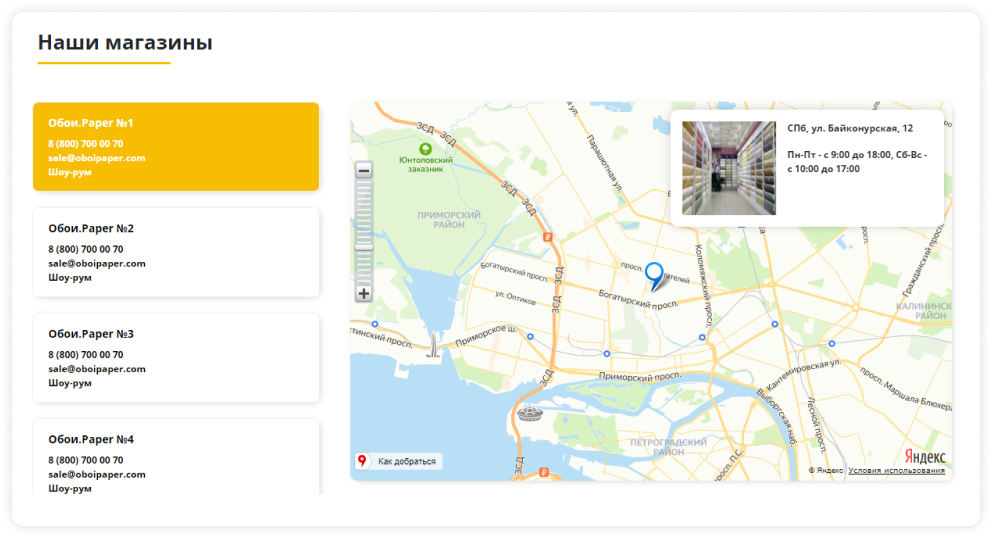Click the zoom out minus button on map

point(364,171)
